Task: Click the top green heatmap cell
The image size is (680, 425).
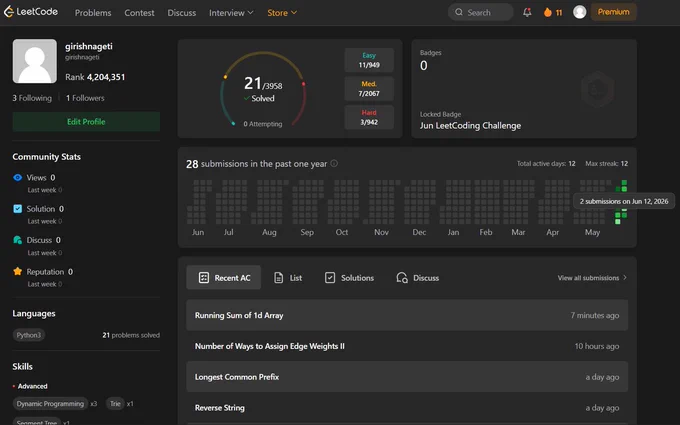Action: coord(624,183)
